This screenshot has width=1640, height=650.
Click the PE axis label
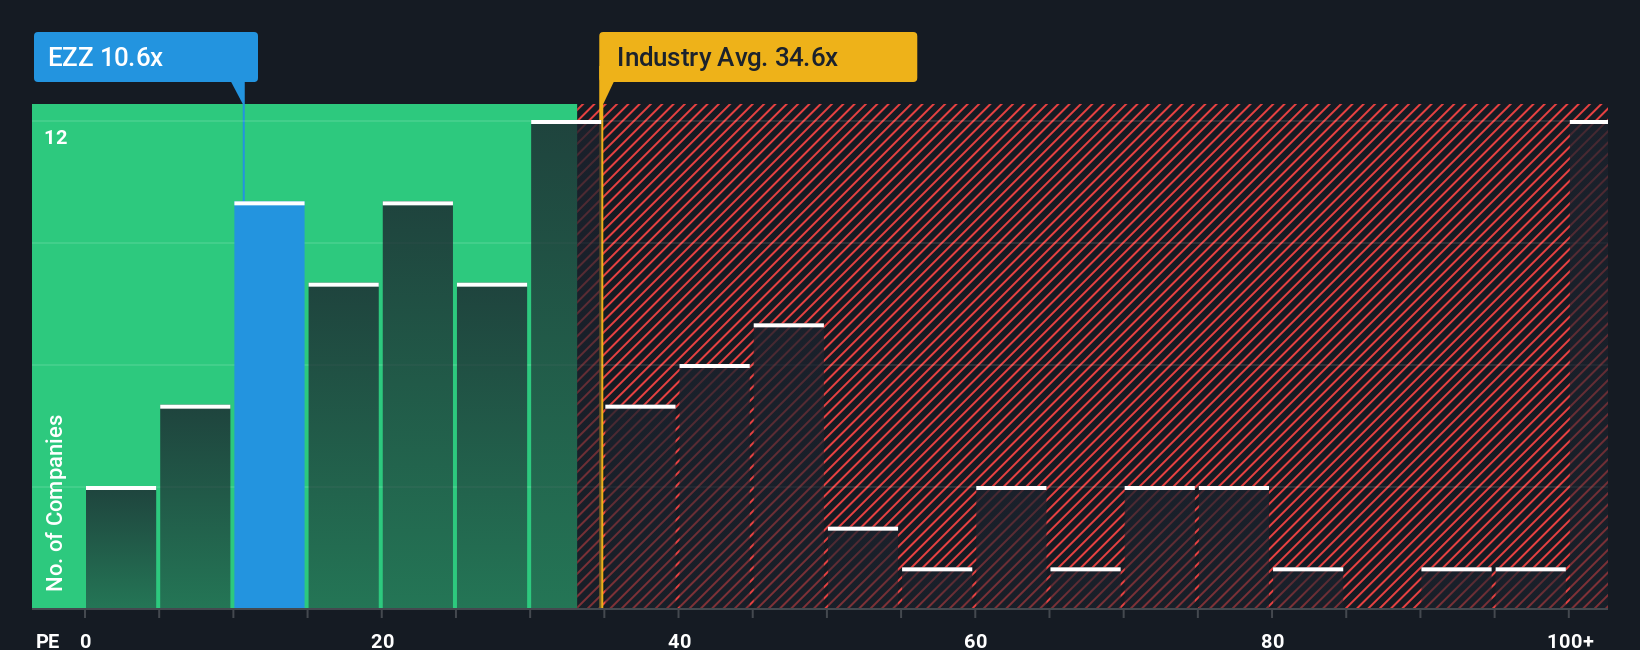[47, 640]
